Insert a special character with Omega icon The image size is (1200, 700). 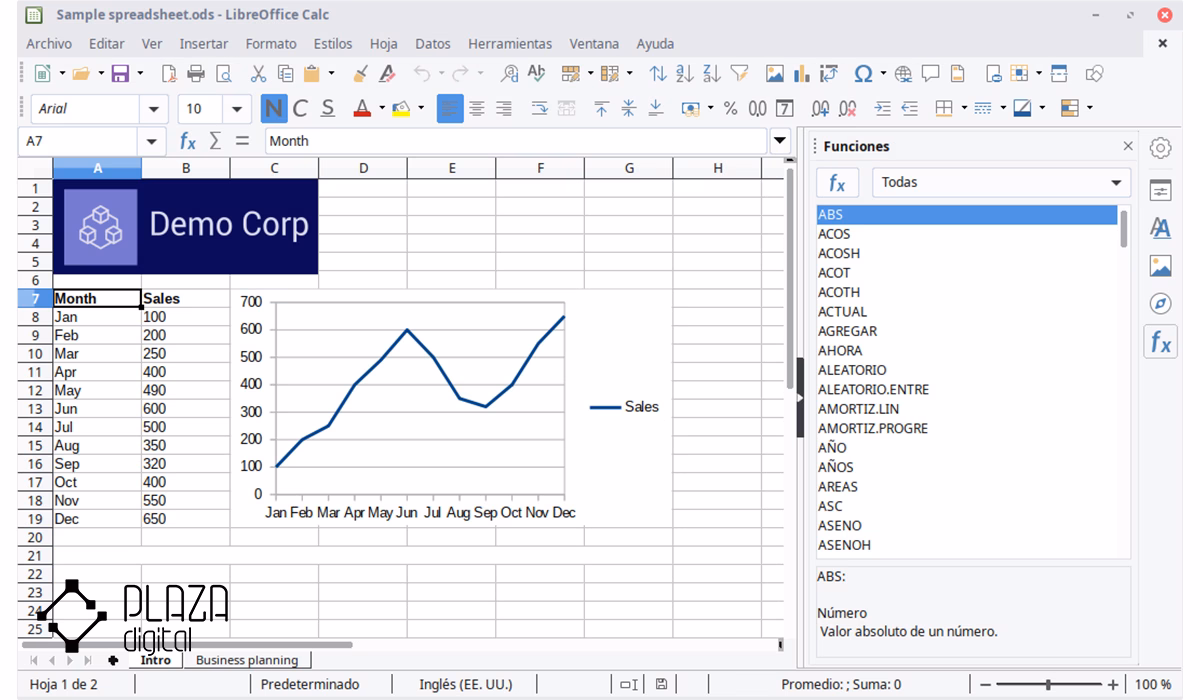pos(863,73)
